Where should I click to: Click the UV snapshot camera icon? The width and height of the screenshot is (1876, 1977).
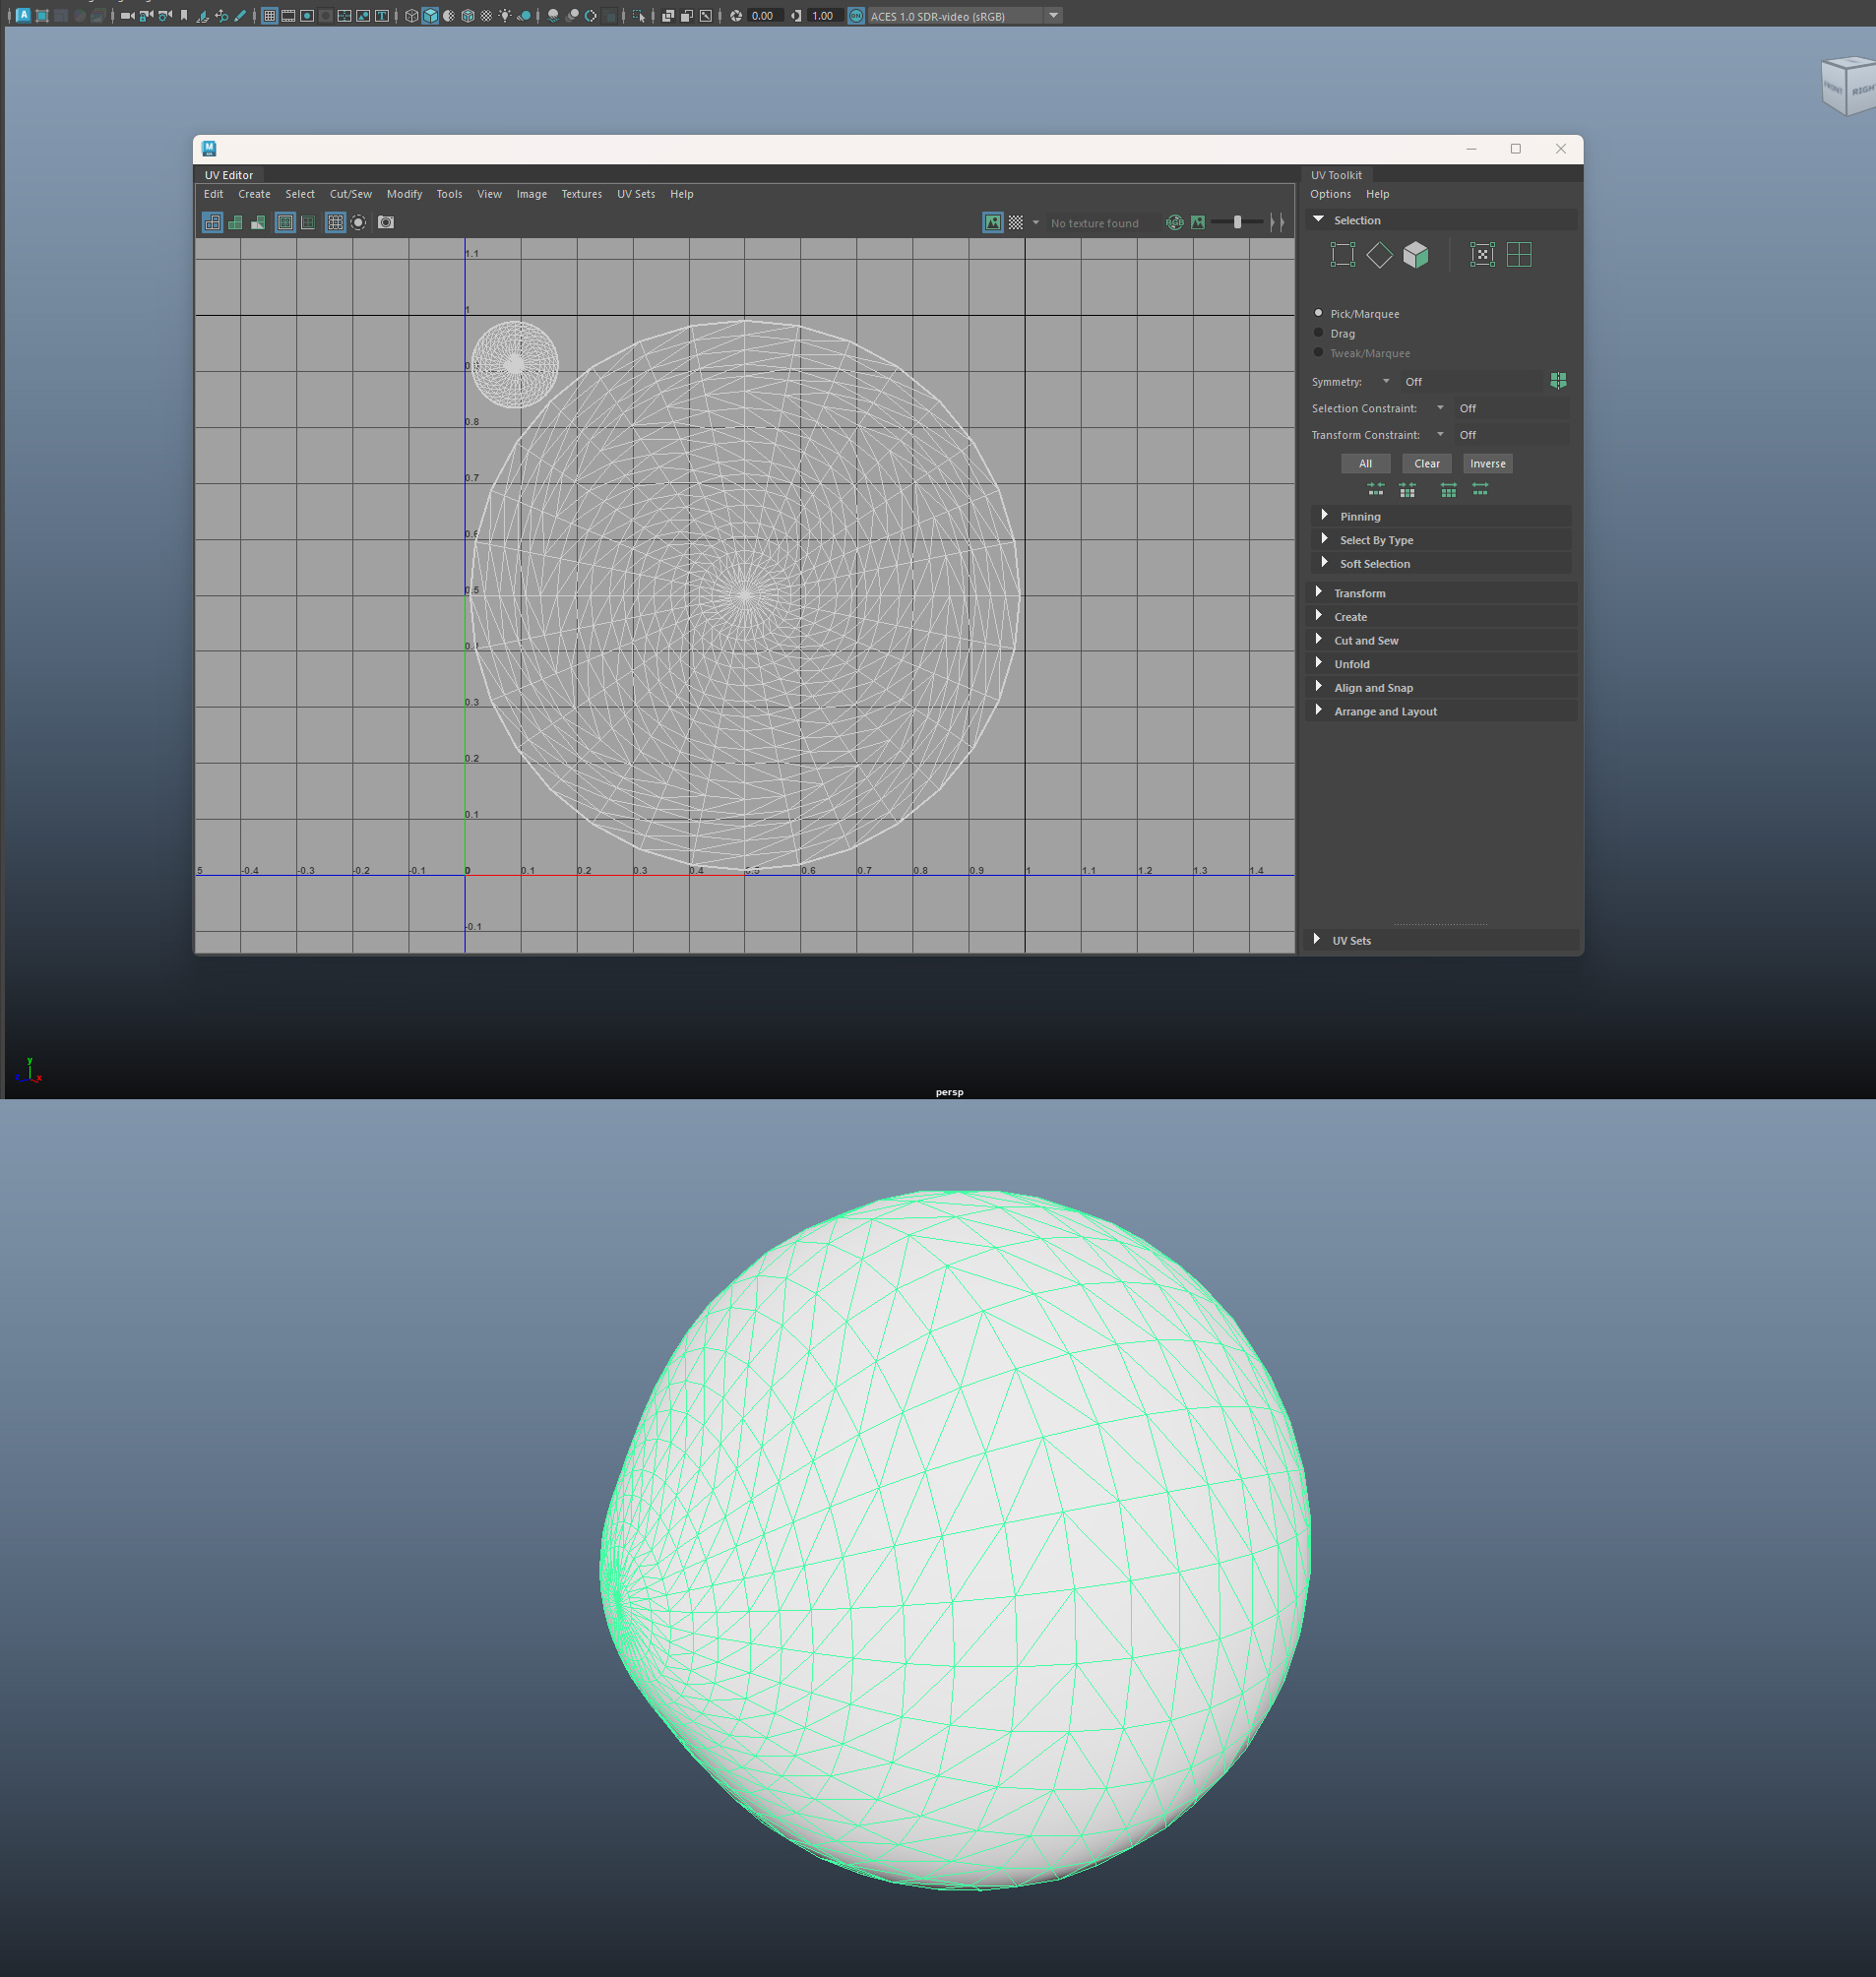(x=386, y=222)
